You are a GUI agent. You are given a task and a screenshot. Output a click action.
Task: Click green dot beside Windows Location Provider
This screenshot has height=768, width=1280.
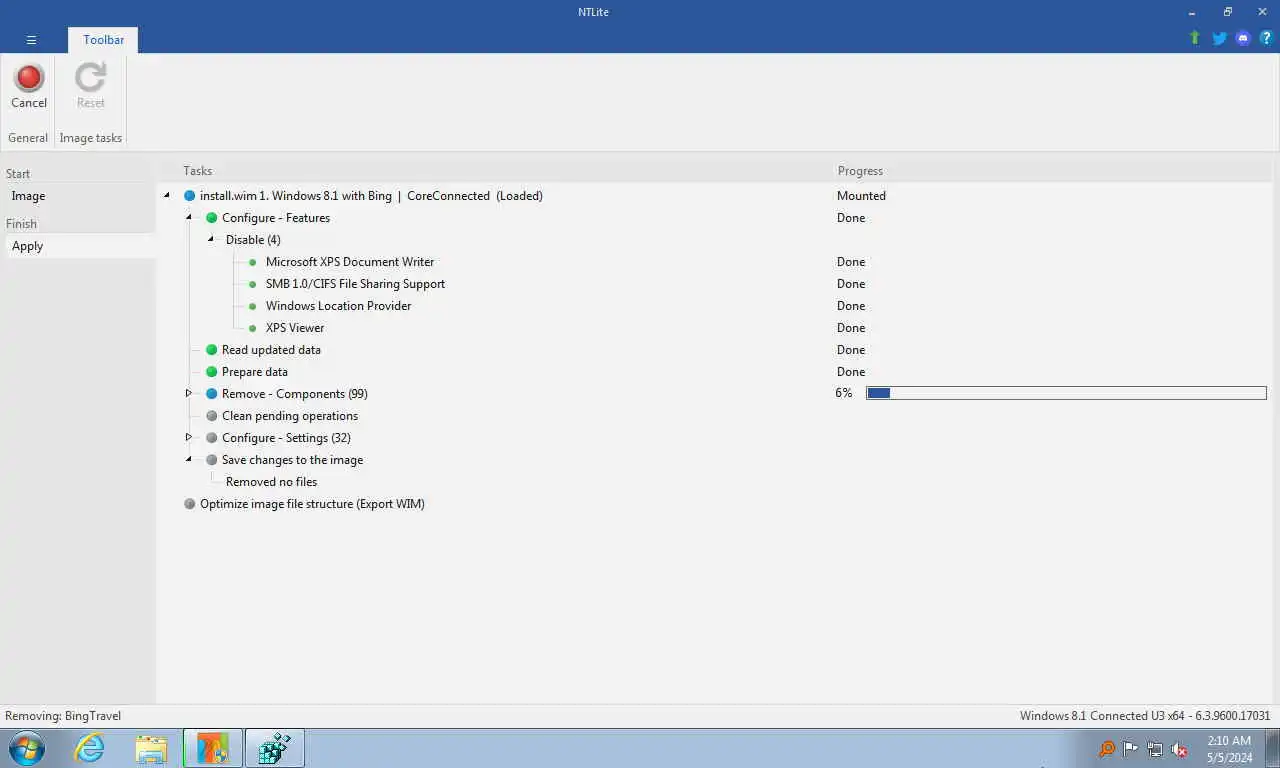click(x=253, y=306)
